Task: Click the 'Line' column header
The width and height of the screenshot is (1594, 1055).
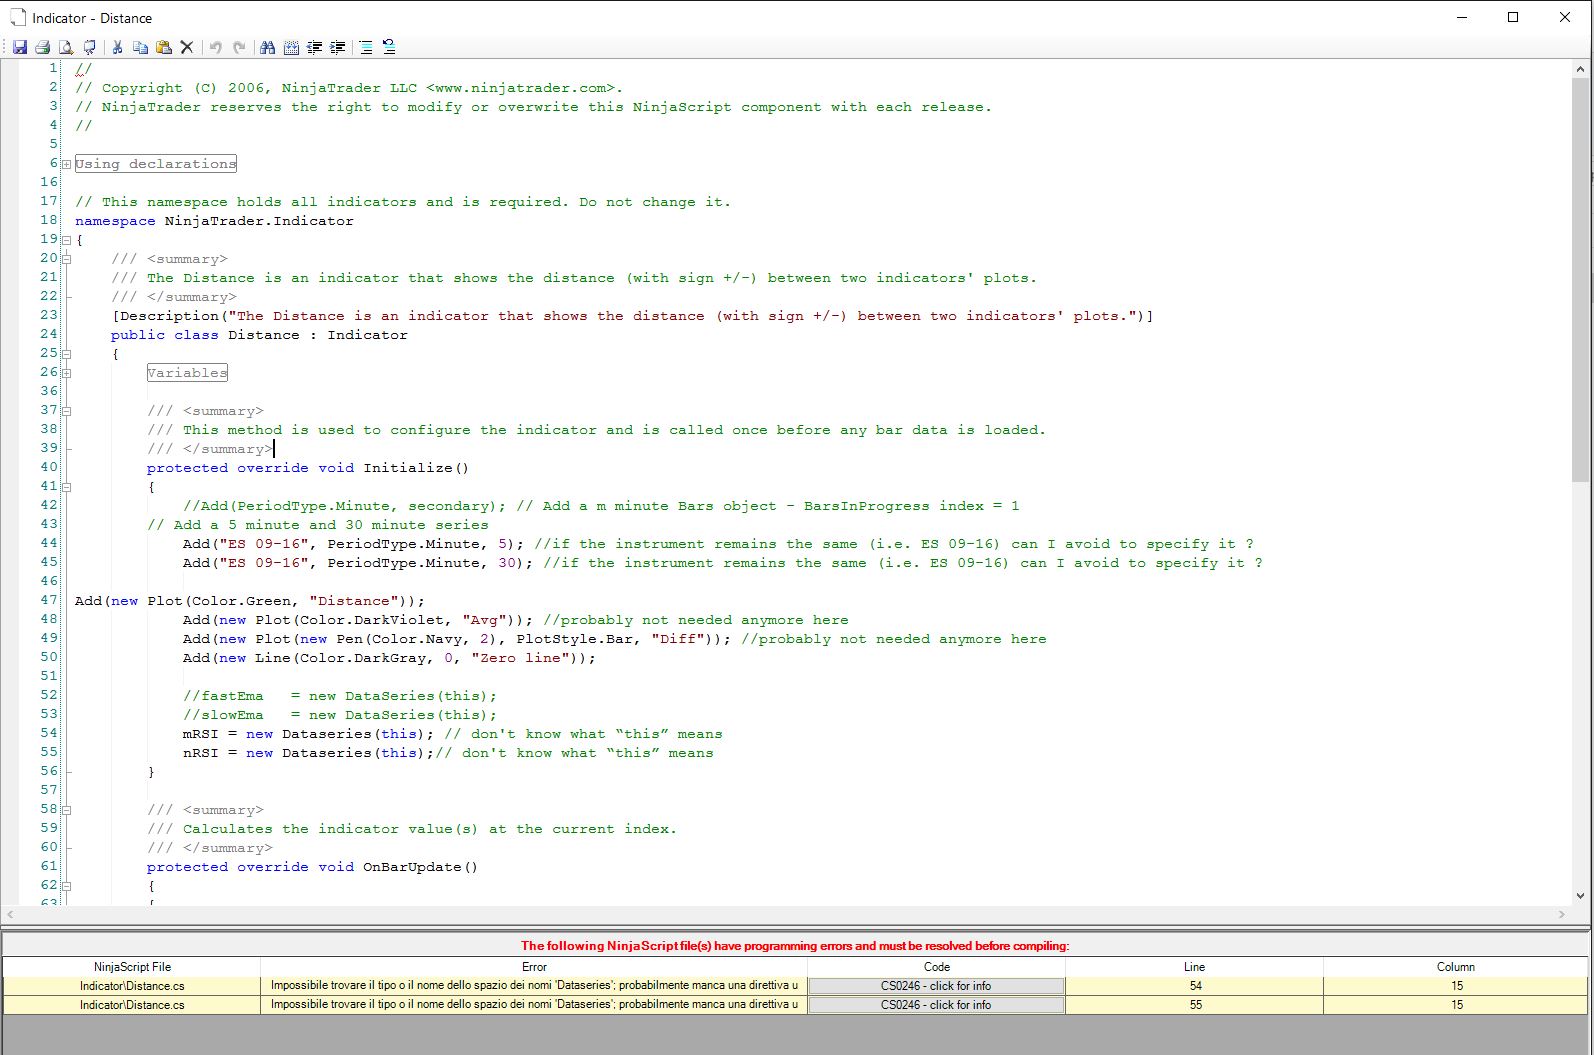Action: click(x=1194, y=967)
